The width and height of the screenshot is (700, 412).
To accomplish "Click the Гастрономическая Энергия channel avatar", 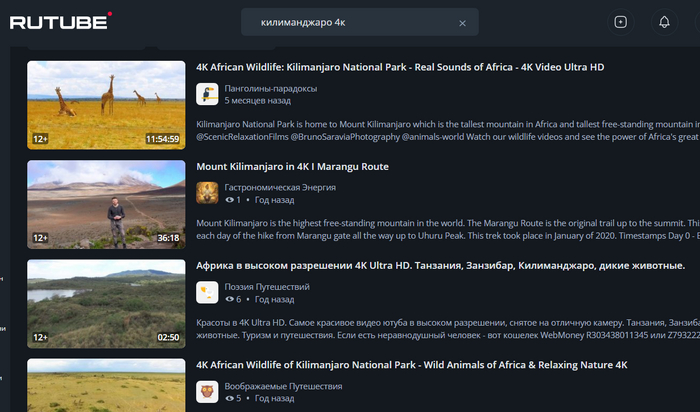I will pyautogui.click(x=207, y=193).
